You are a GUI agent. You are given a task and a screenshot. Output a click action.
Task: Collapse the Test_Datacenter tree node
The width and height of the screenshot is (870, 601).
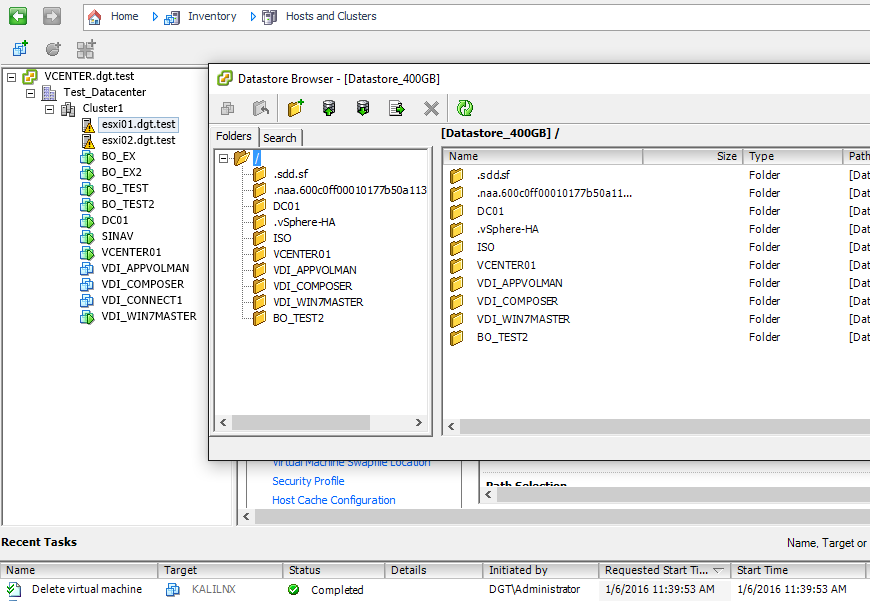31,93
